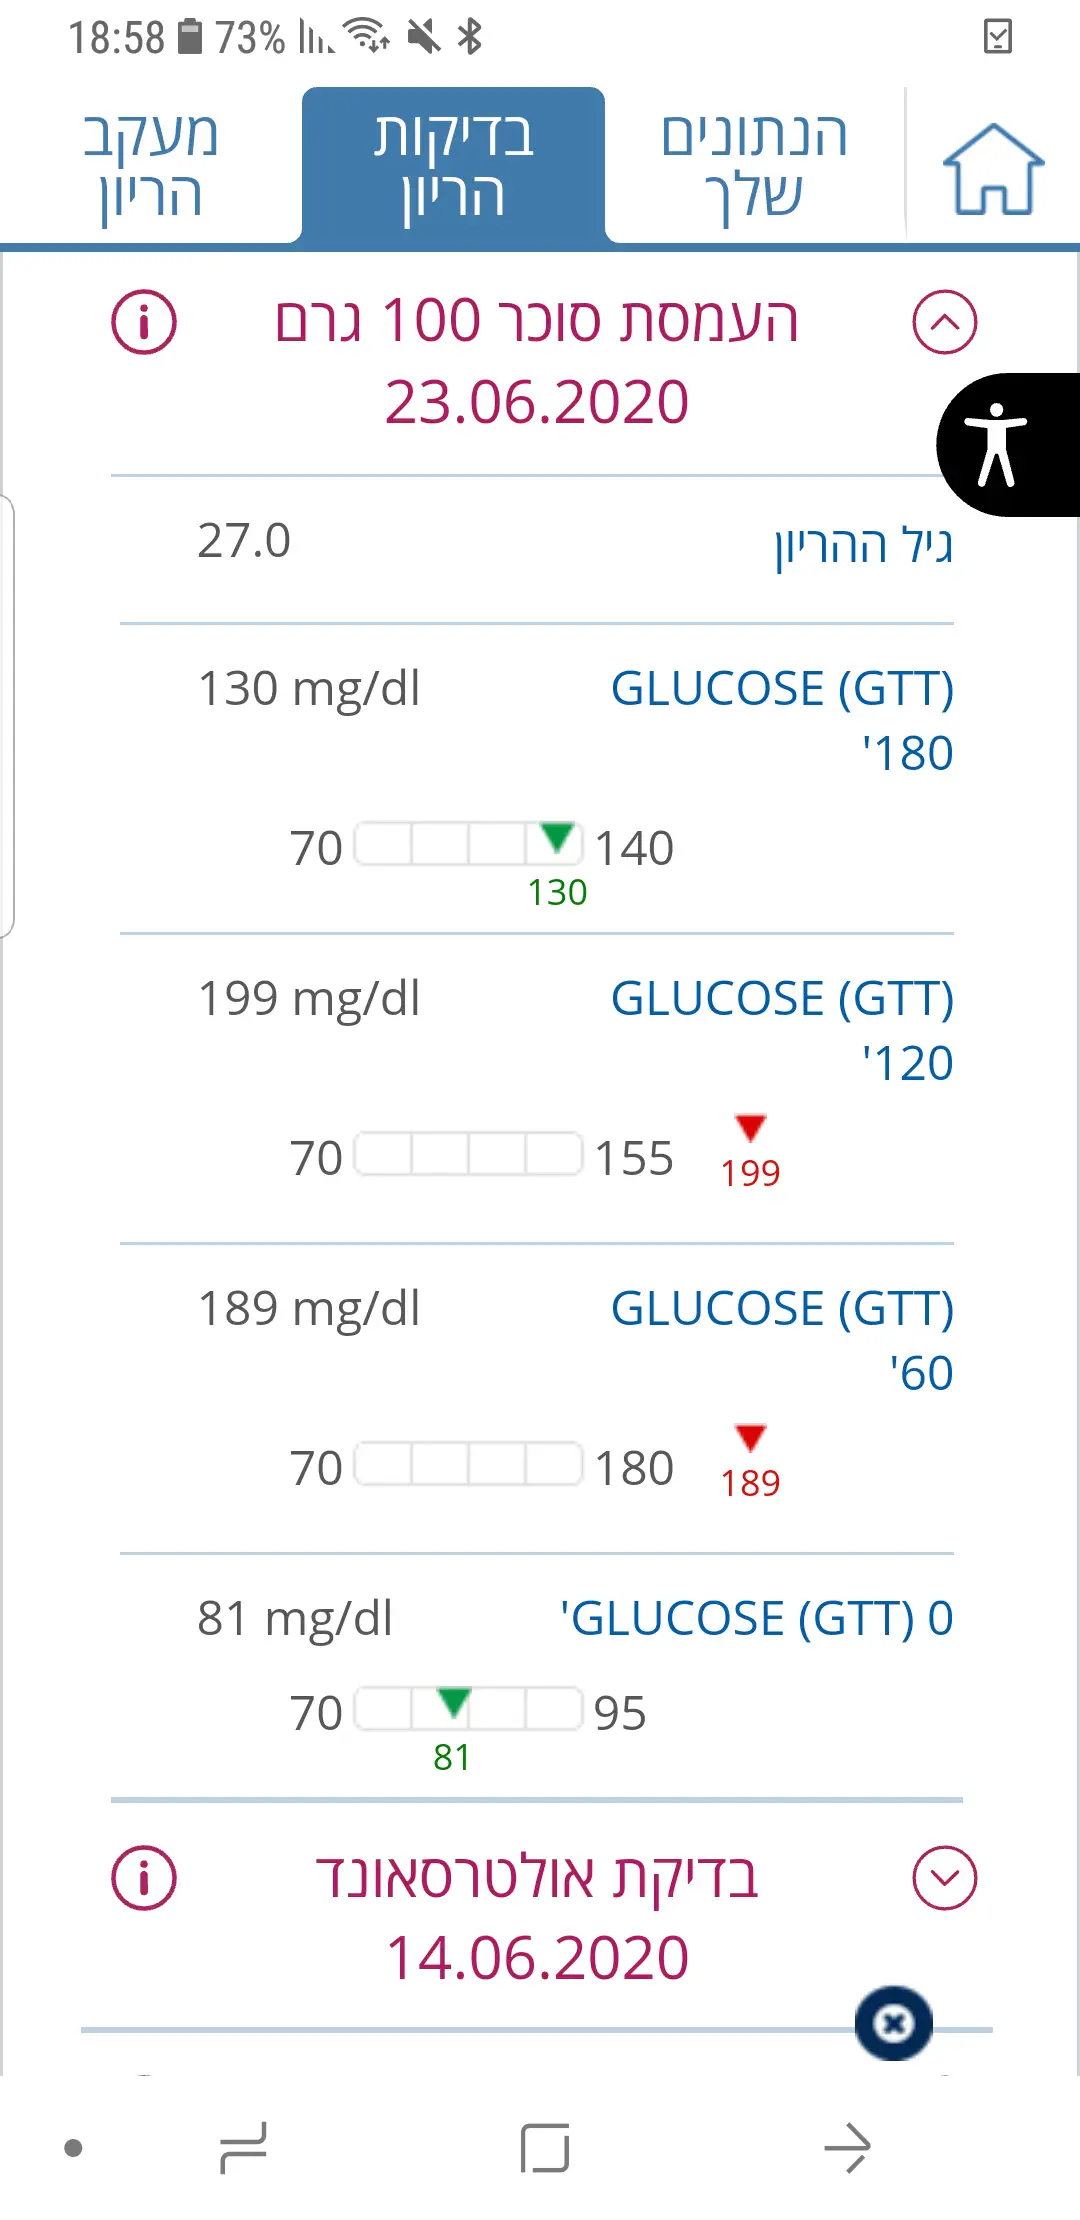Tap the GLUCOSE (GTT) 60' result label
Viewport: 1080px width, 2220px height.
(782, 1340)
